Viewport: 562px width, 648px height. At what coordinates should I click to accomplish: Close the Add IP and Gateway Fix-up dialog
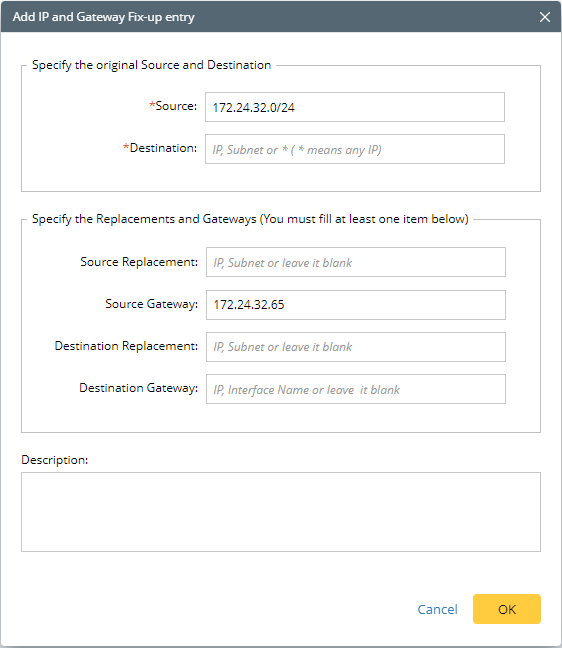545,17
